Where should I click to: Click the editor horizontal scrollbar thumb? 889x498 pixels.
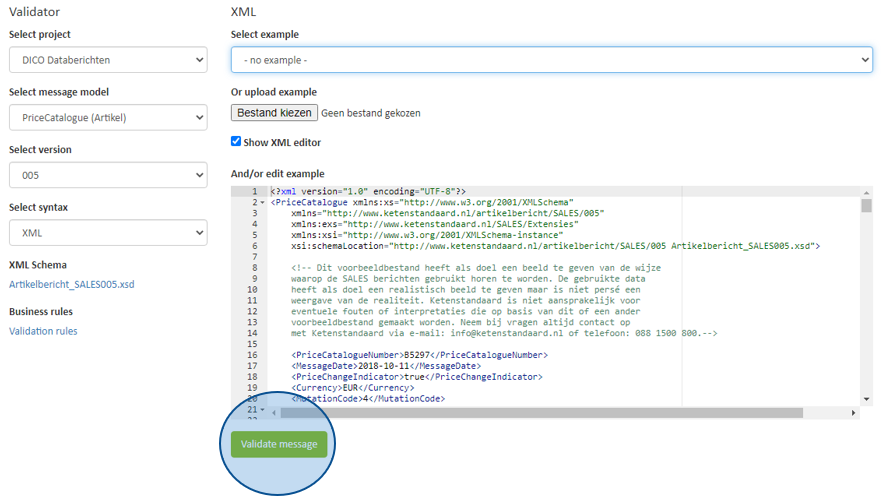point(541,413)
